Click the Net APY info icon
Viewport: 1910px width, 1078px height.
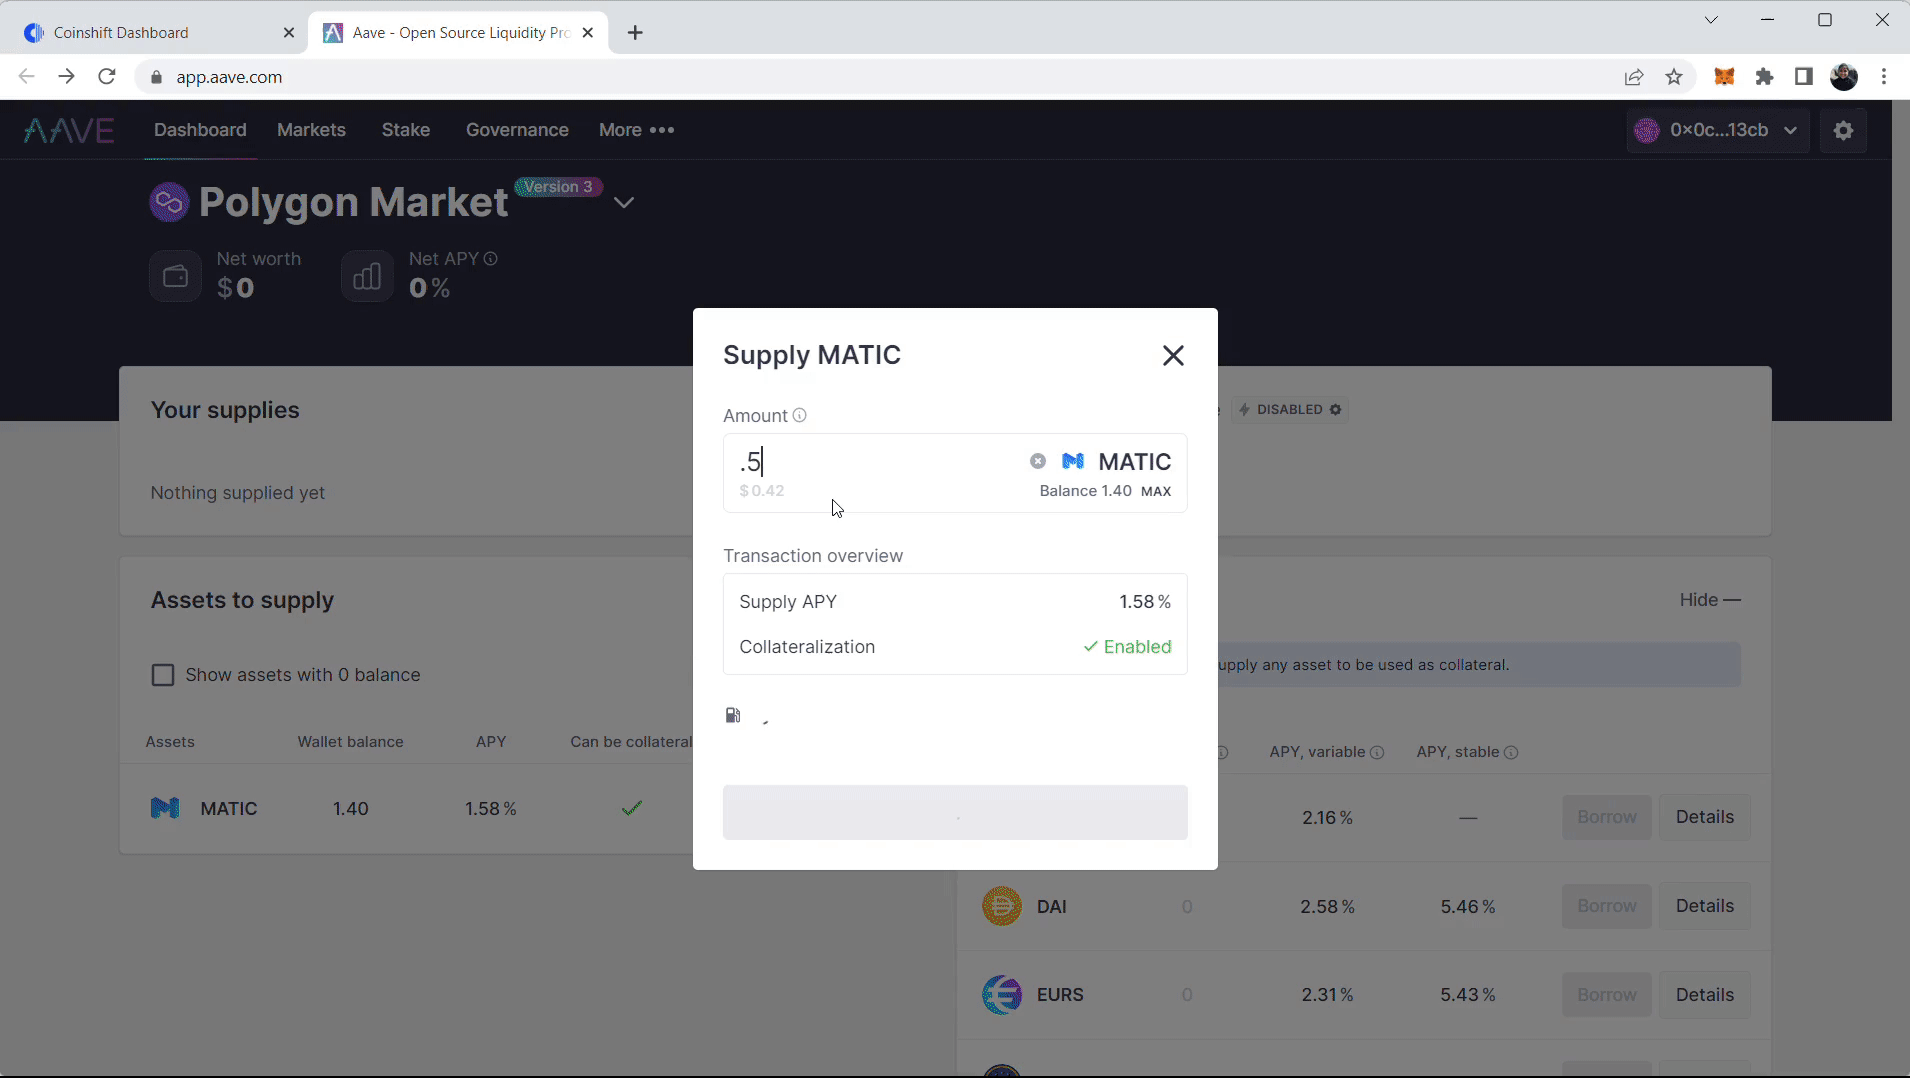[490, 258]
